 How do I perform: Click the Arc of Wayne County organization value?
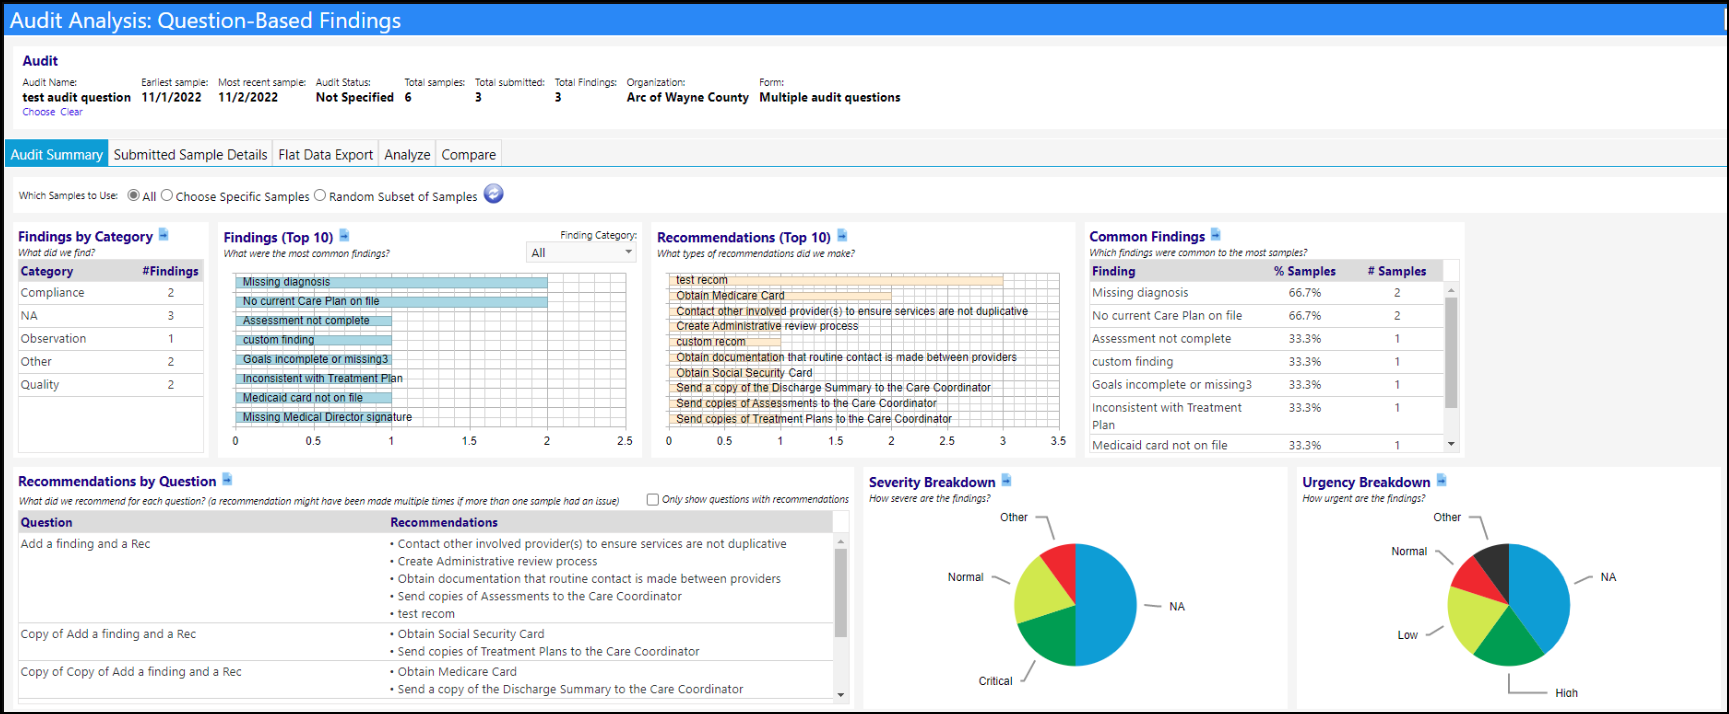687,97
